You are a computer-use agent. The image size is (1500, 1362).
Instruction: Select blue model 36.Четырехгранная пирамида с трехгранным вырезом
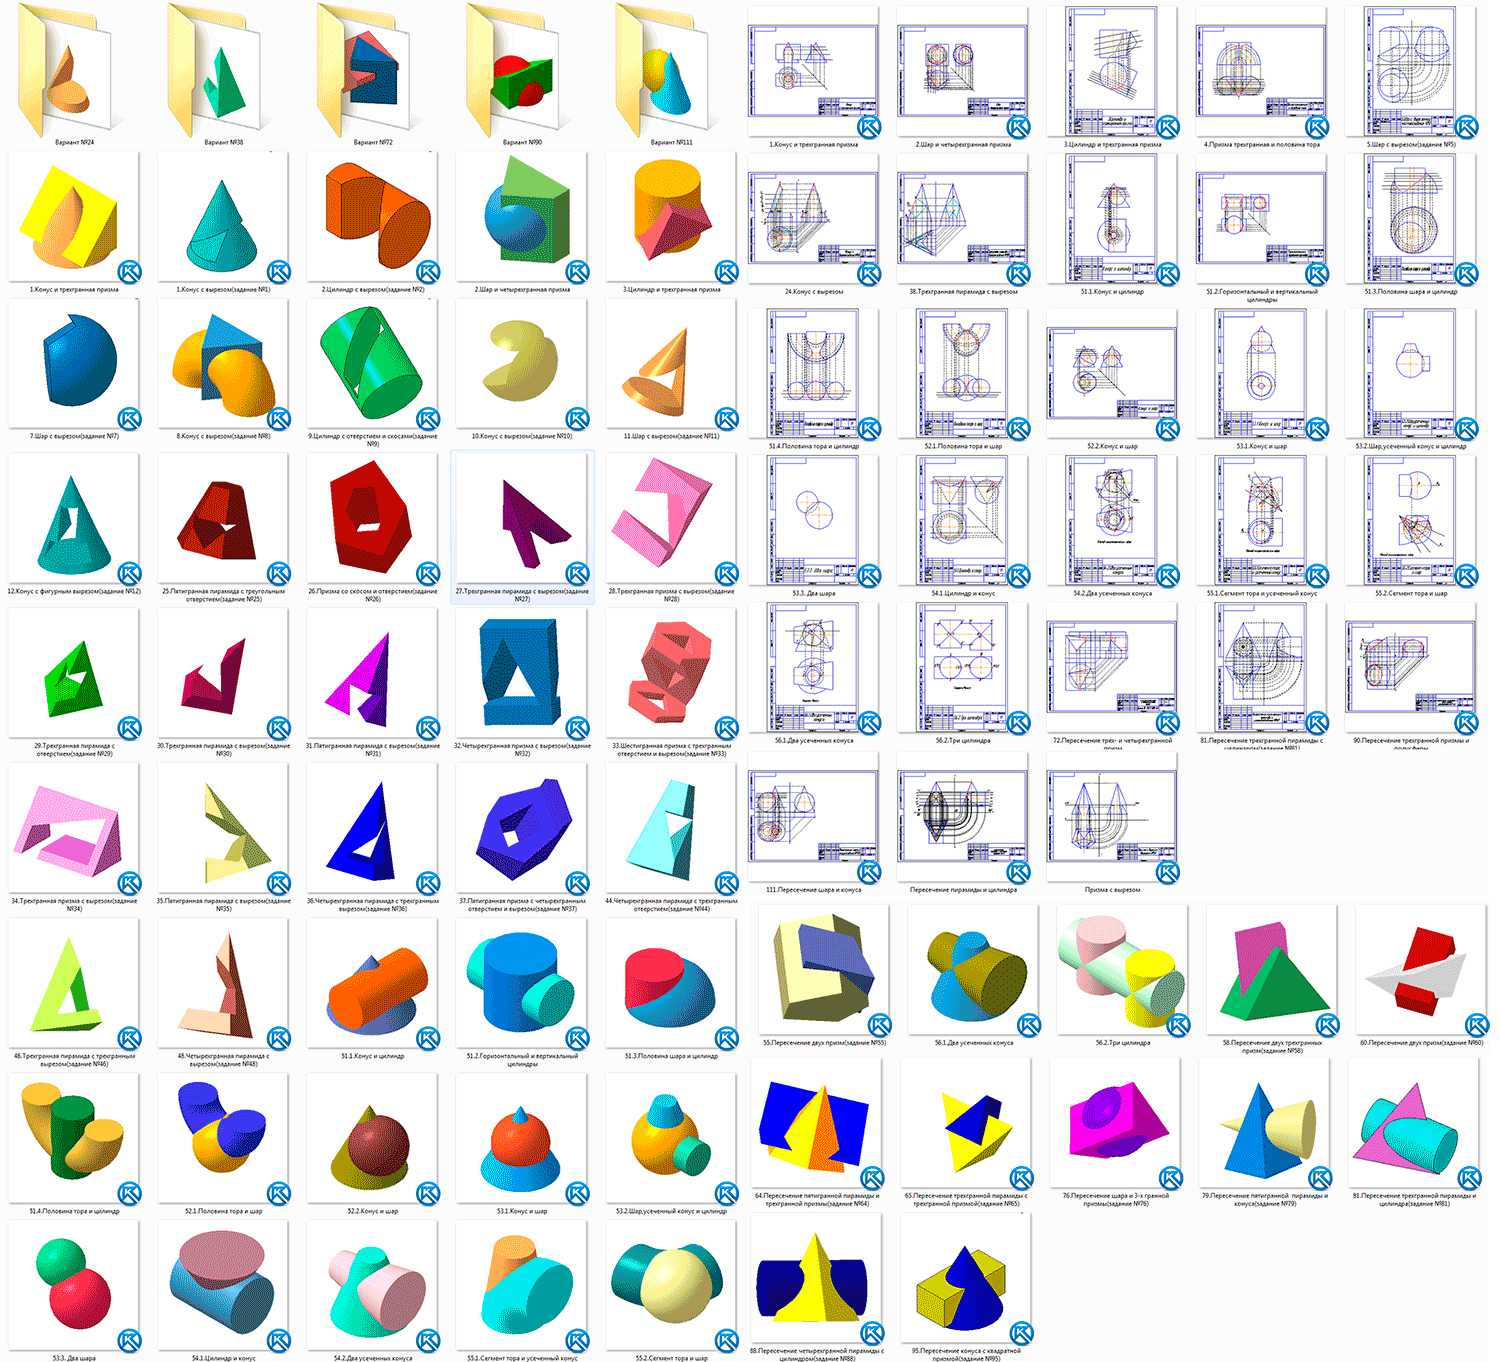pyautogui.click(x=372, y=829)
